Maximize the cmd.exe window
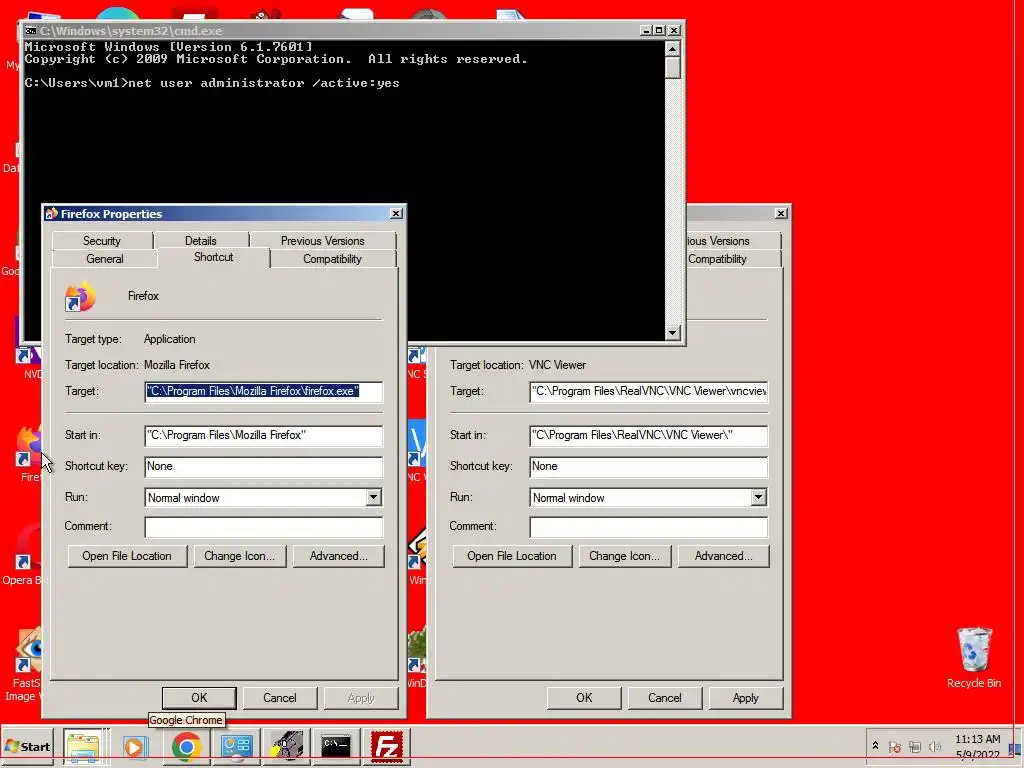Screen dimensions: 1024x768 point(660,30)
